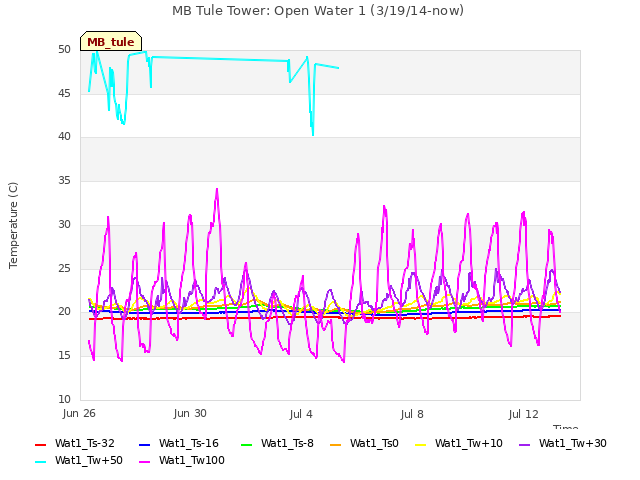Click the red Wat1_Ts-32 color swatch

[x=40, y=444]
